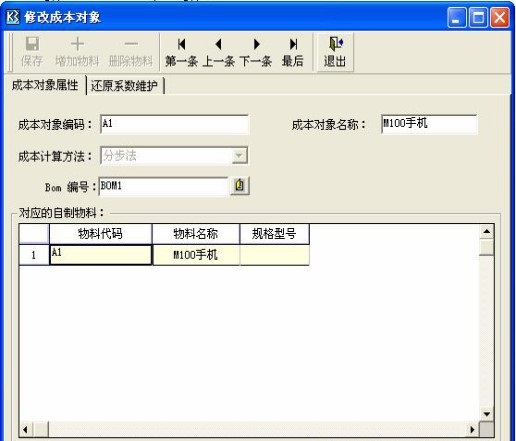The height and width of the screenshot is (441, 516).
Task: Switch to the 还原系数维护 tab
Action: point(124,86)
